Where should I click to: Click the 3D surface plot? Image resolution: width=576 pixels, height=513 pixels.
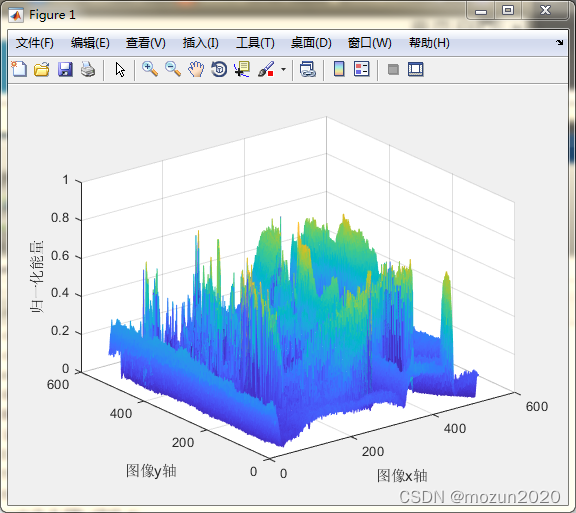(294, 331)
